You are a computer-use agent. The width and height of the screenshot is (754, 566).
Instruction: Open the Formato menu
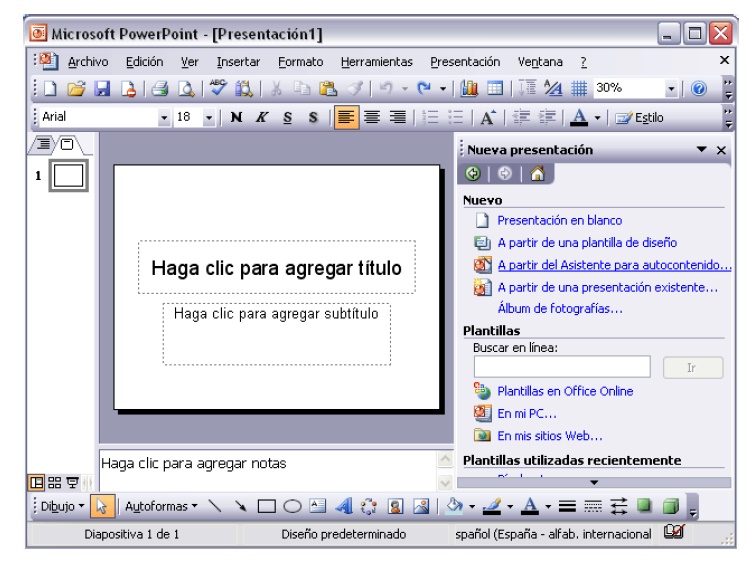coord(301,62)
